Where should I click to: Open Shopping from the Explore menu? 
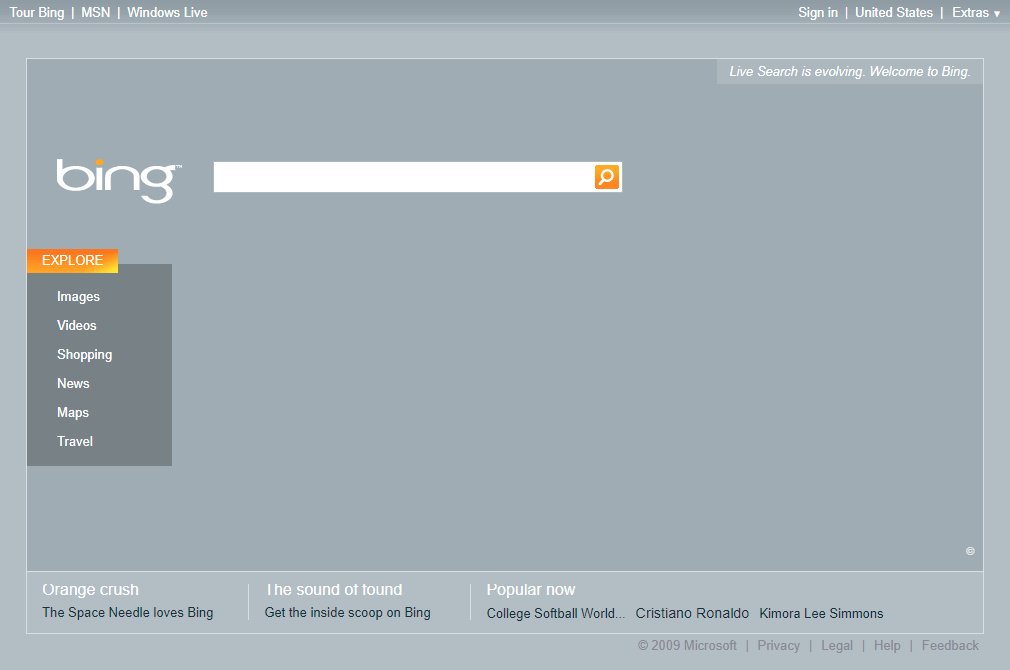[84, 354]
